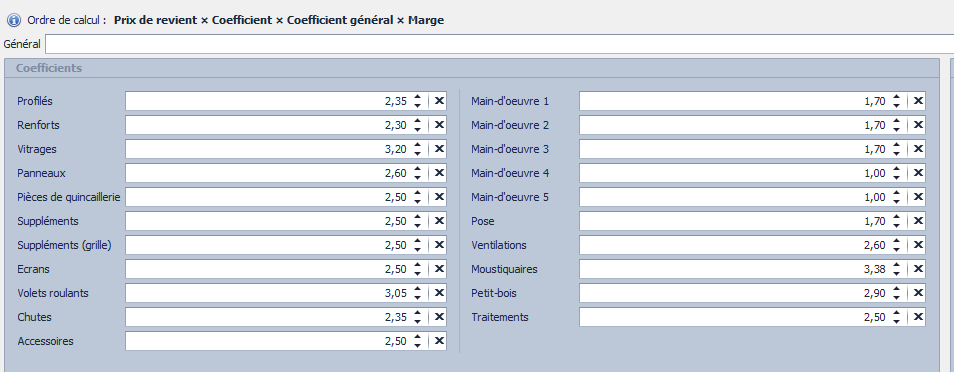This screenshot has width=954, height=372.
Task: Decrease Traitements coefficient using the down arrow
Action: [x=896, y=321]
